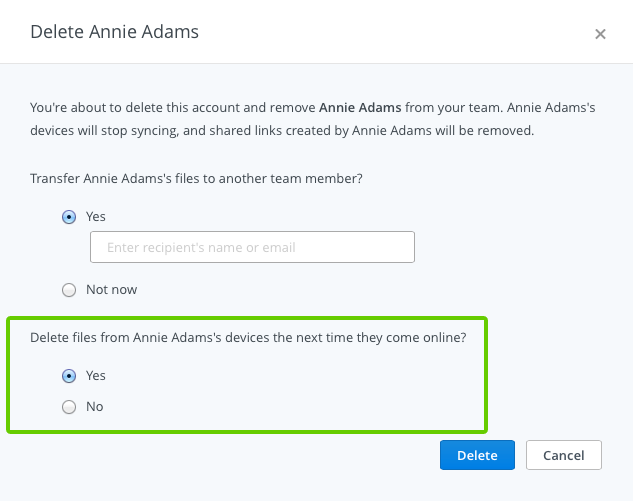This screenshot has height=501, width=633.
Task: Click the bold Annie Adams name in the warning
Action: tap(360, 106)
